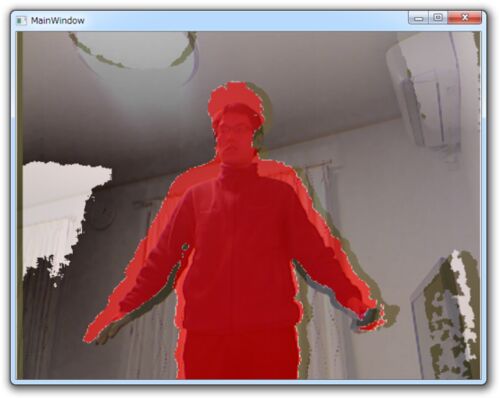Screen dimensions: 500x398
Task: Click the empty title bar area
Action: (247, 21)
